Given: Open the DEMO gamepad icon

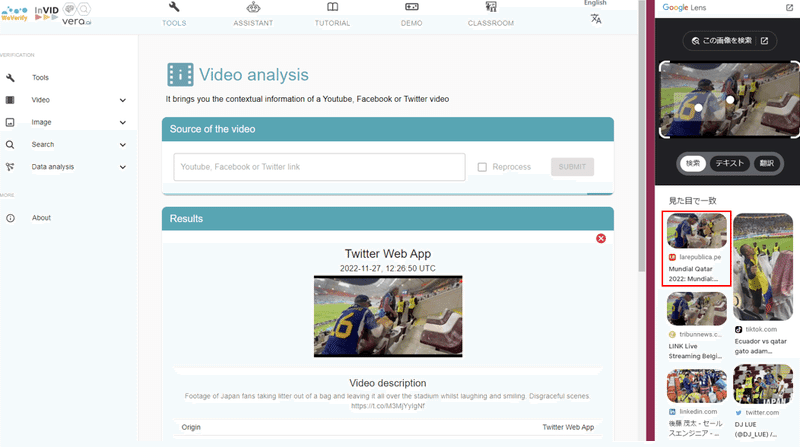Looking at the screenshot, I should [x=412, y=7].
